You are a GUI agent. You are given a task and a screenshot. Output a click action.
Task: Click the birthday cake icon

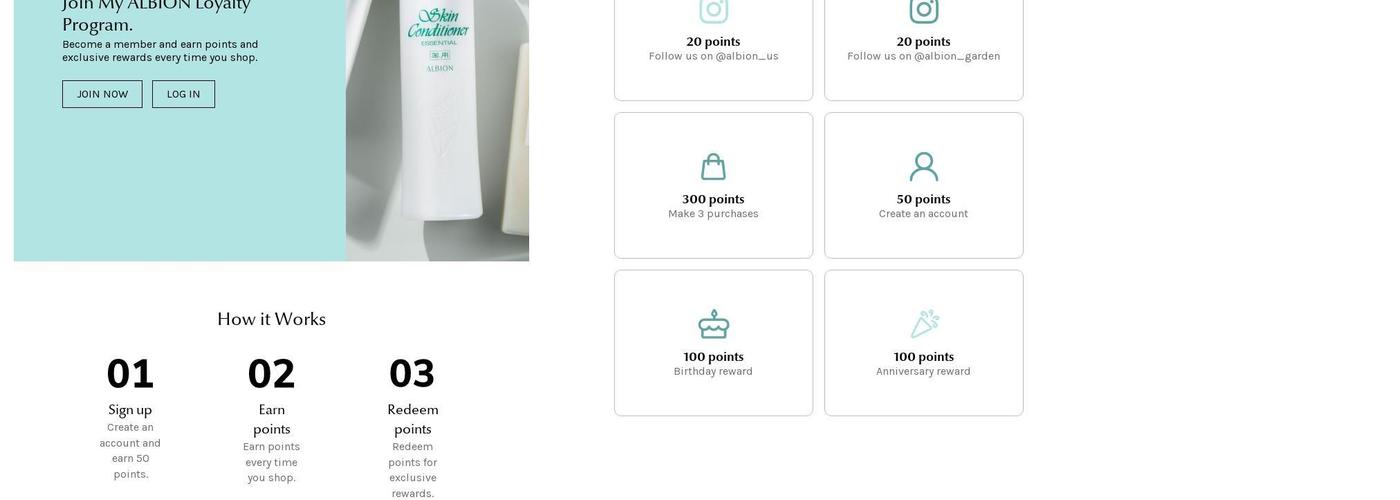pyautogui.click(x=713, y=324)
